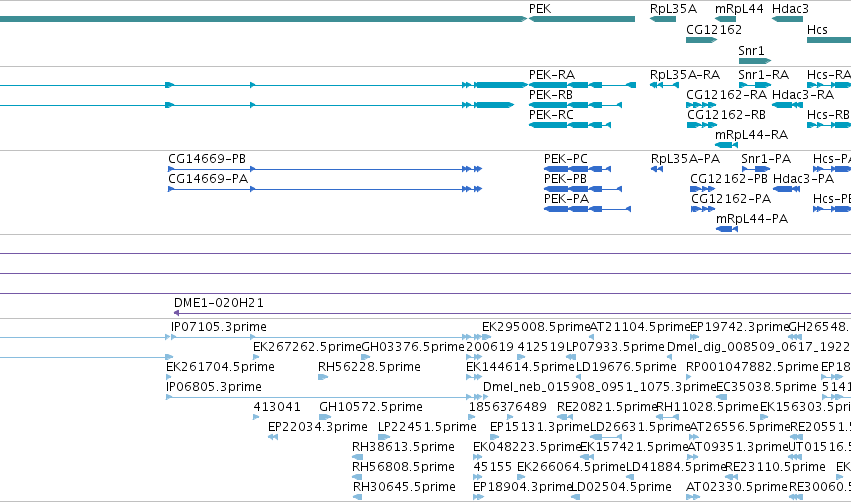Select the PEK-PC protein label

pyautogui.click(x=566, y=158)
